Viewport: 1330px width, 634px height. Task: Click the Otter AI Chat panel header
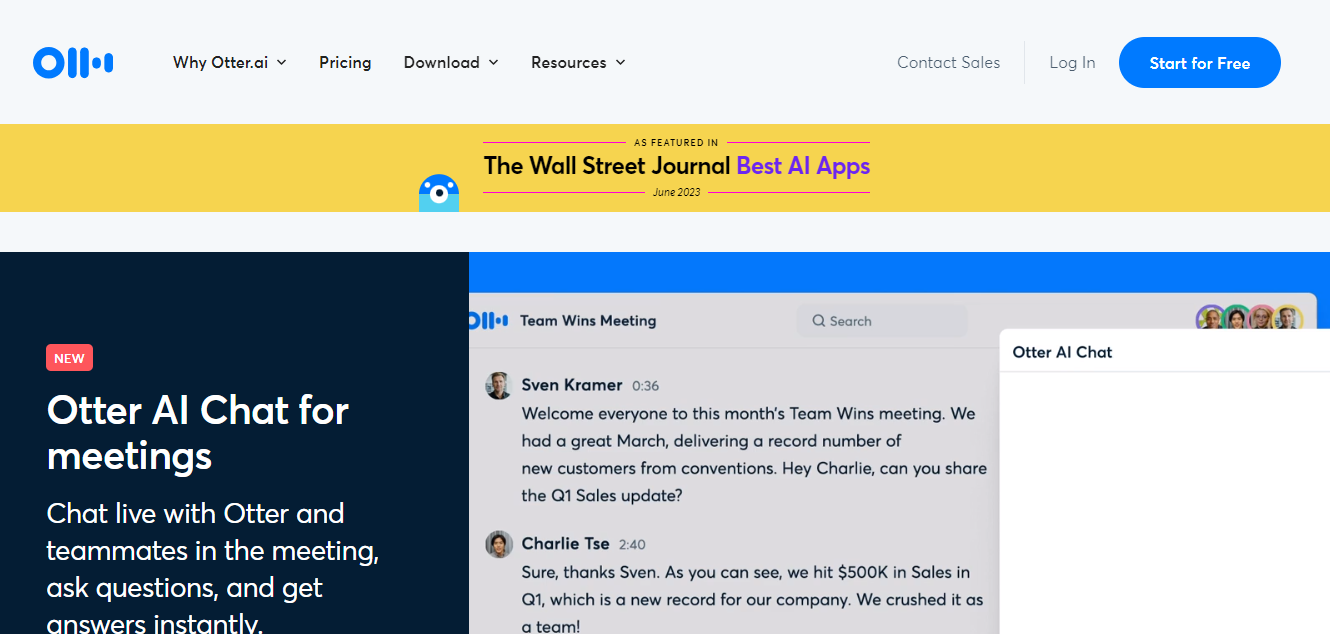click(1062, 352)
